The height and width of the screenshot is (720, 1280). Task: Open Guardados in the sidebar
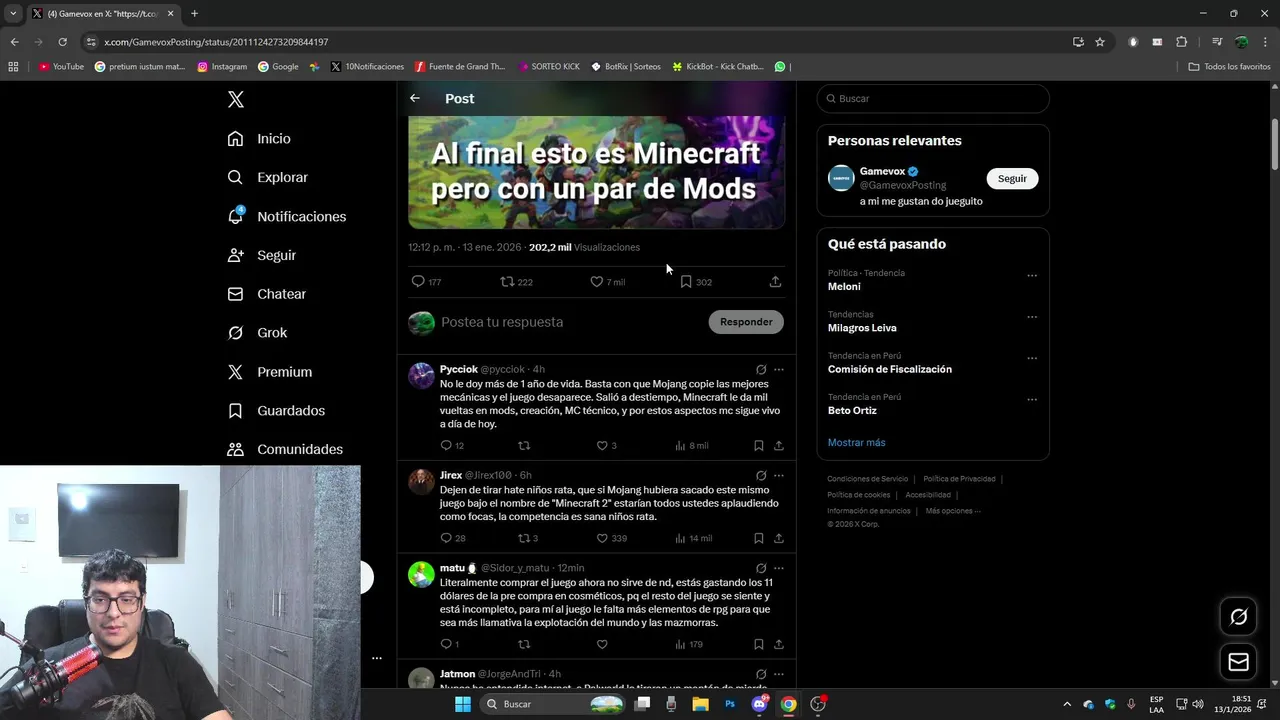pos(276,411)
